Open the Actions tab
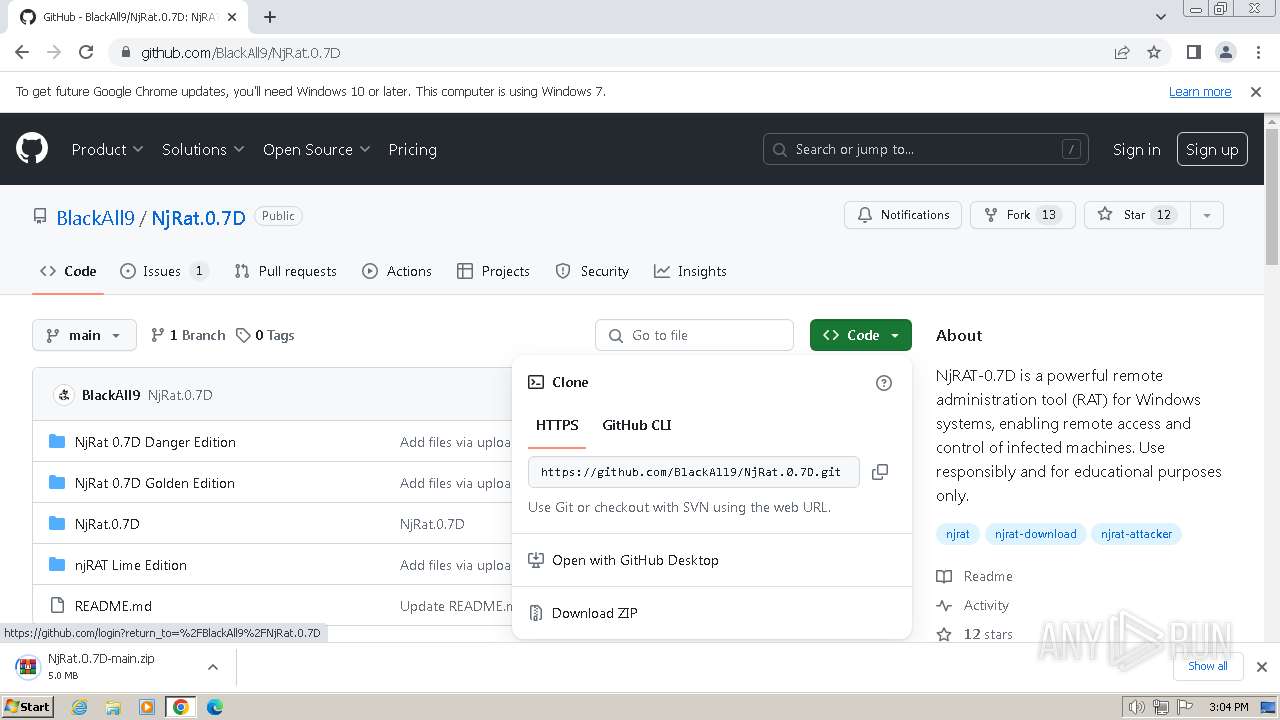This screenshot has height=720, width=1280. [397, 271]
